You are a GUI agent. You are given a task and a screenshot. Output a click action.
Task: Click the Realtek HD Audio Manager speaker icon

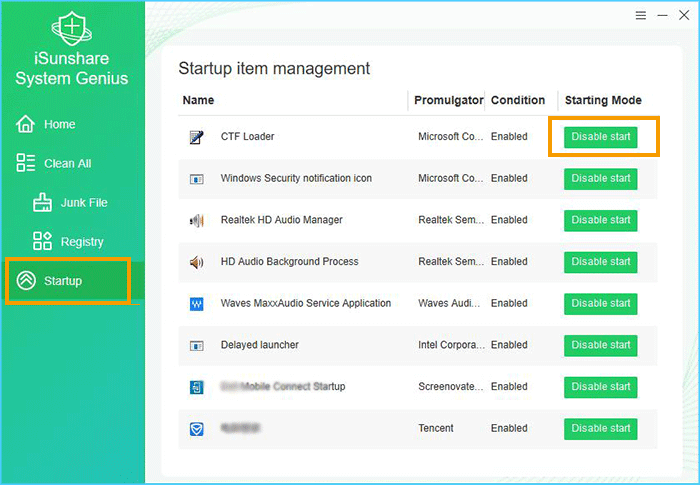196,220
